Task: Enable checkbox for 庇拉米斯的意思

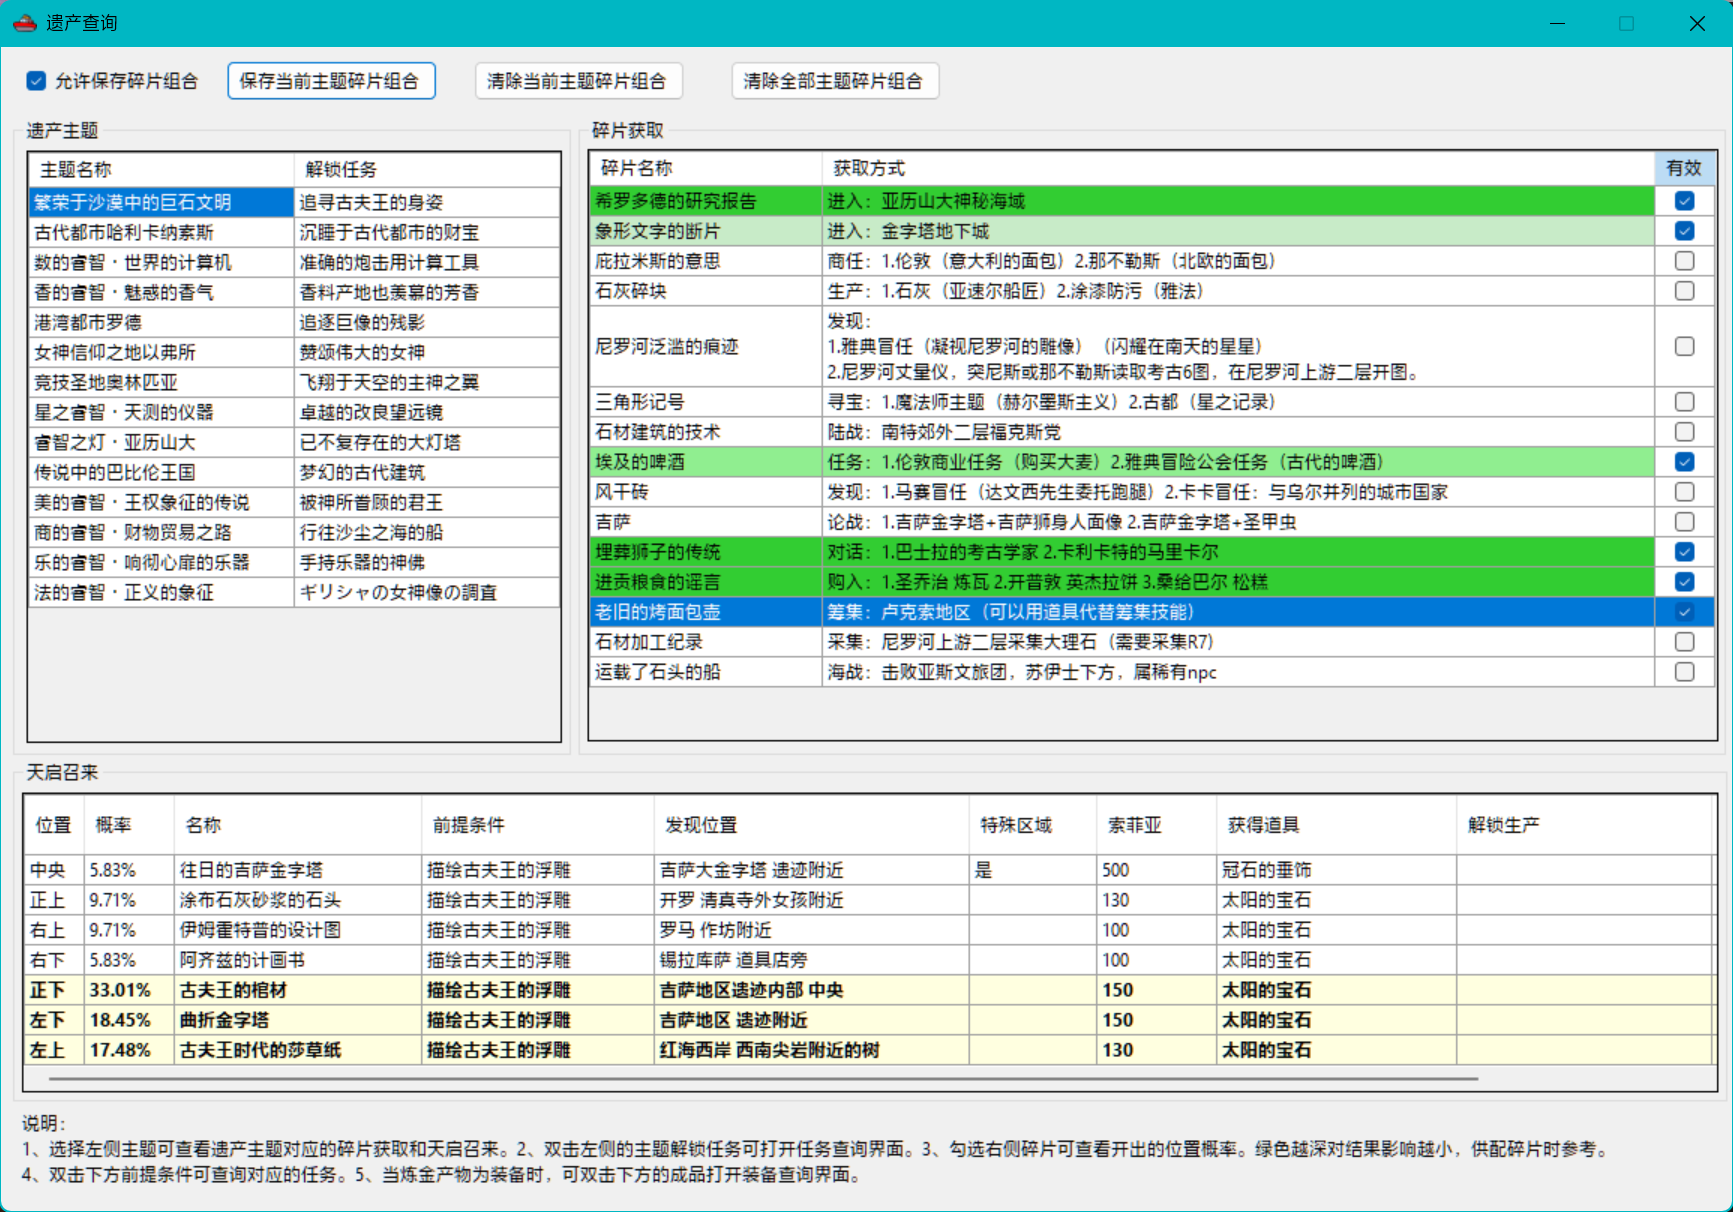Action: click(x=1684, y=261)
